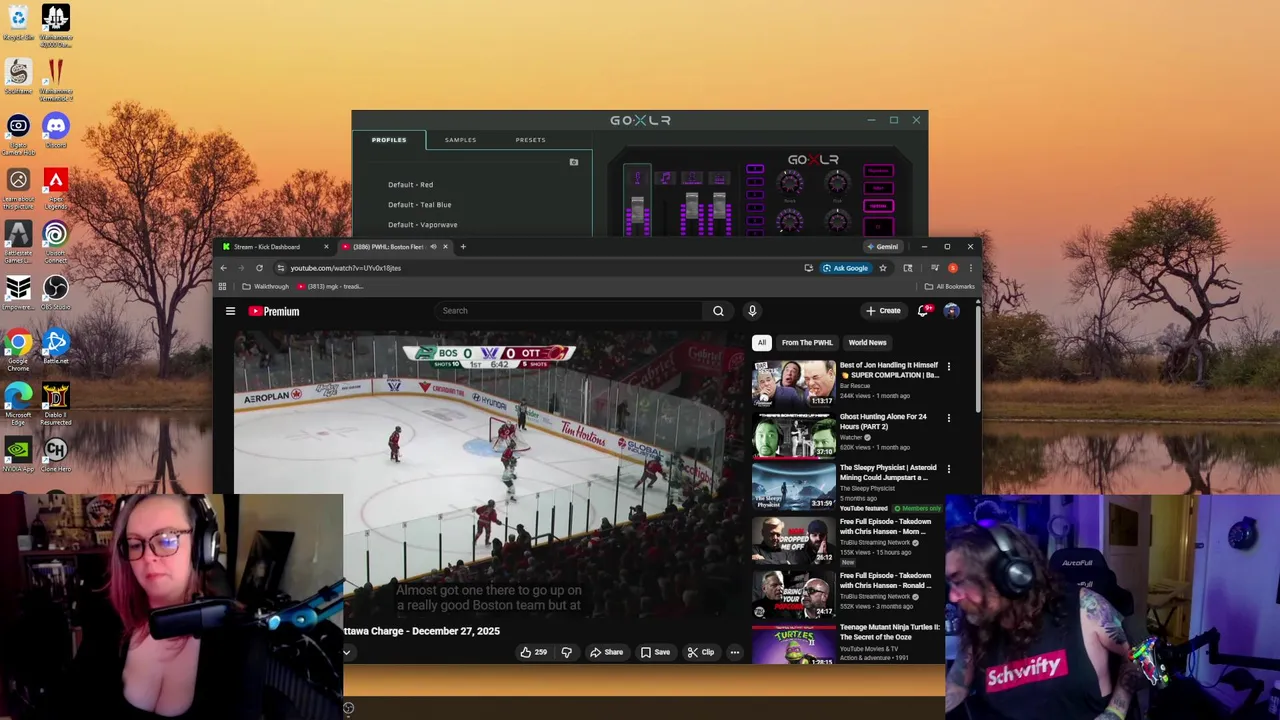Open Teenage Mutant Ninja Turtles II thumbnail
This screenshot has width=1280, height=720.
(794, 645)
